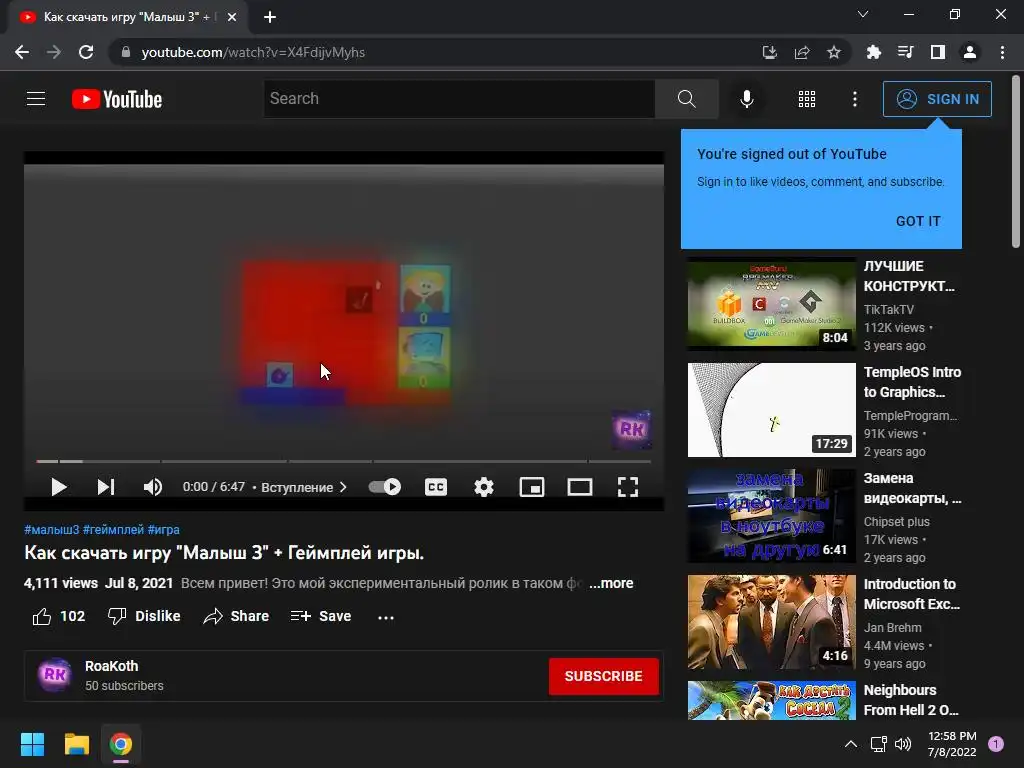Enable miniplayer mode
The width and height of the screenshot is (1024, 768).
[x=532, y=487]
